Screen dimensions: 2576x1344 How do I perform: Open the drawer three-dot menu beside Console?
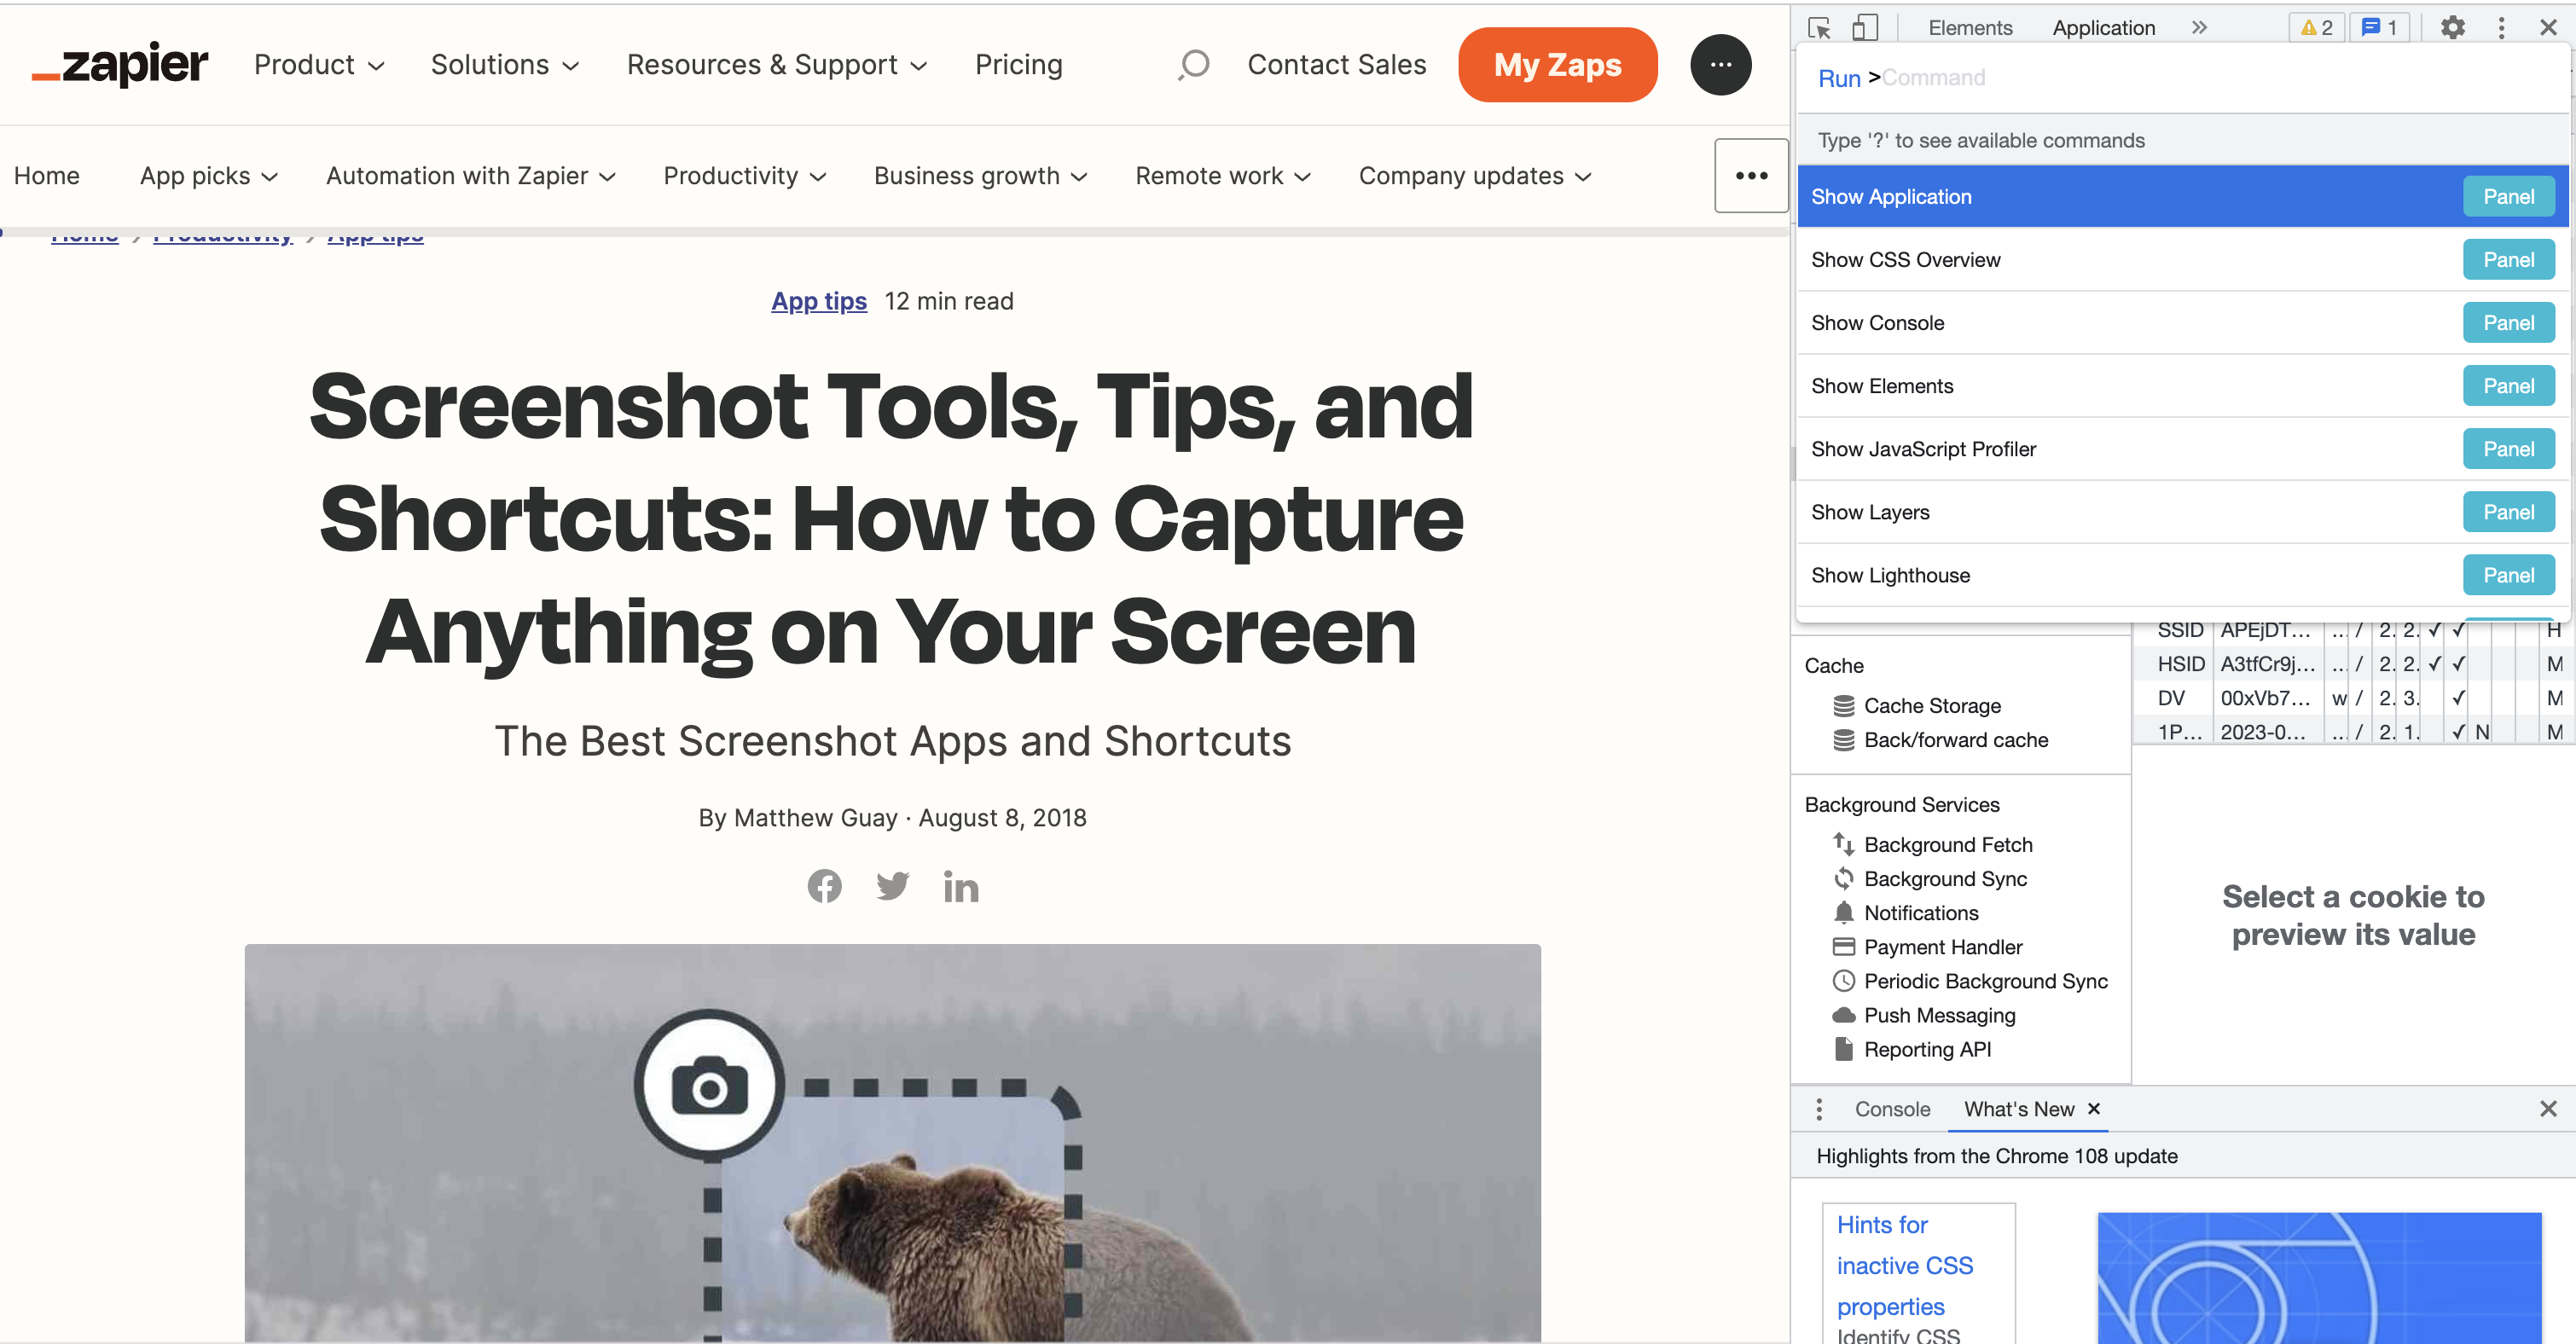tap(1819, 1109)
